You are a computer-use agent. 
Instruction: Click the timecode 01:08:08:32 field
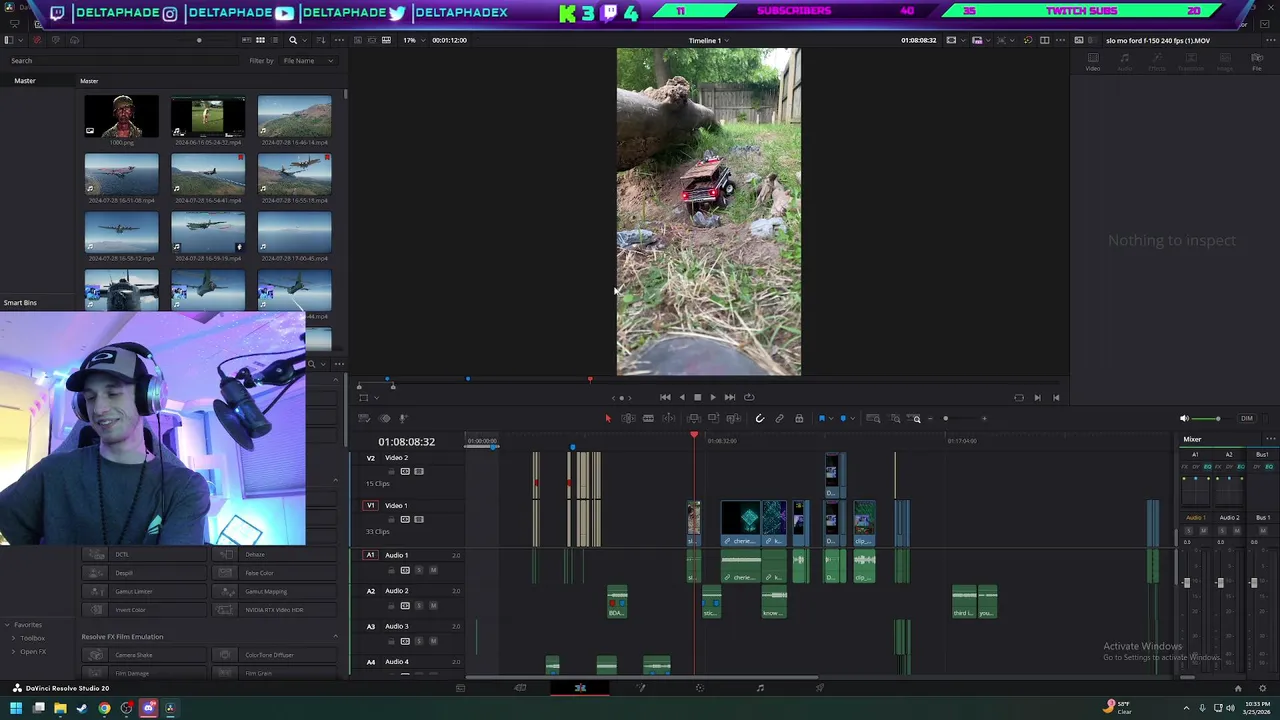406,442
